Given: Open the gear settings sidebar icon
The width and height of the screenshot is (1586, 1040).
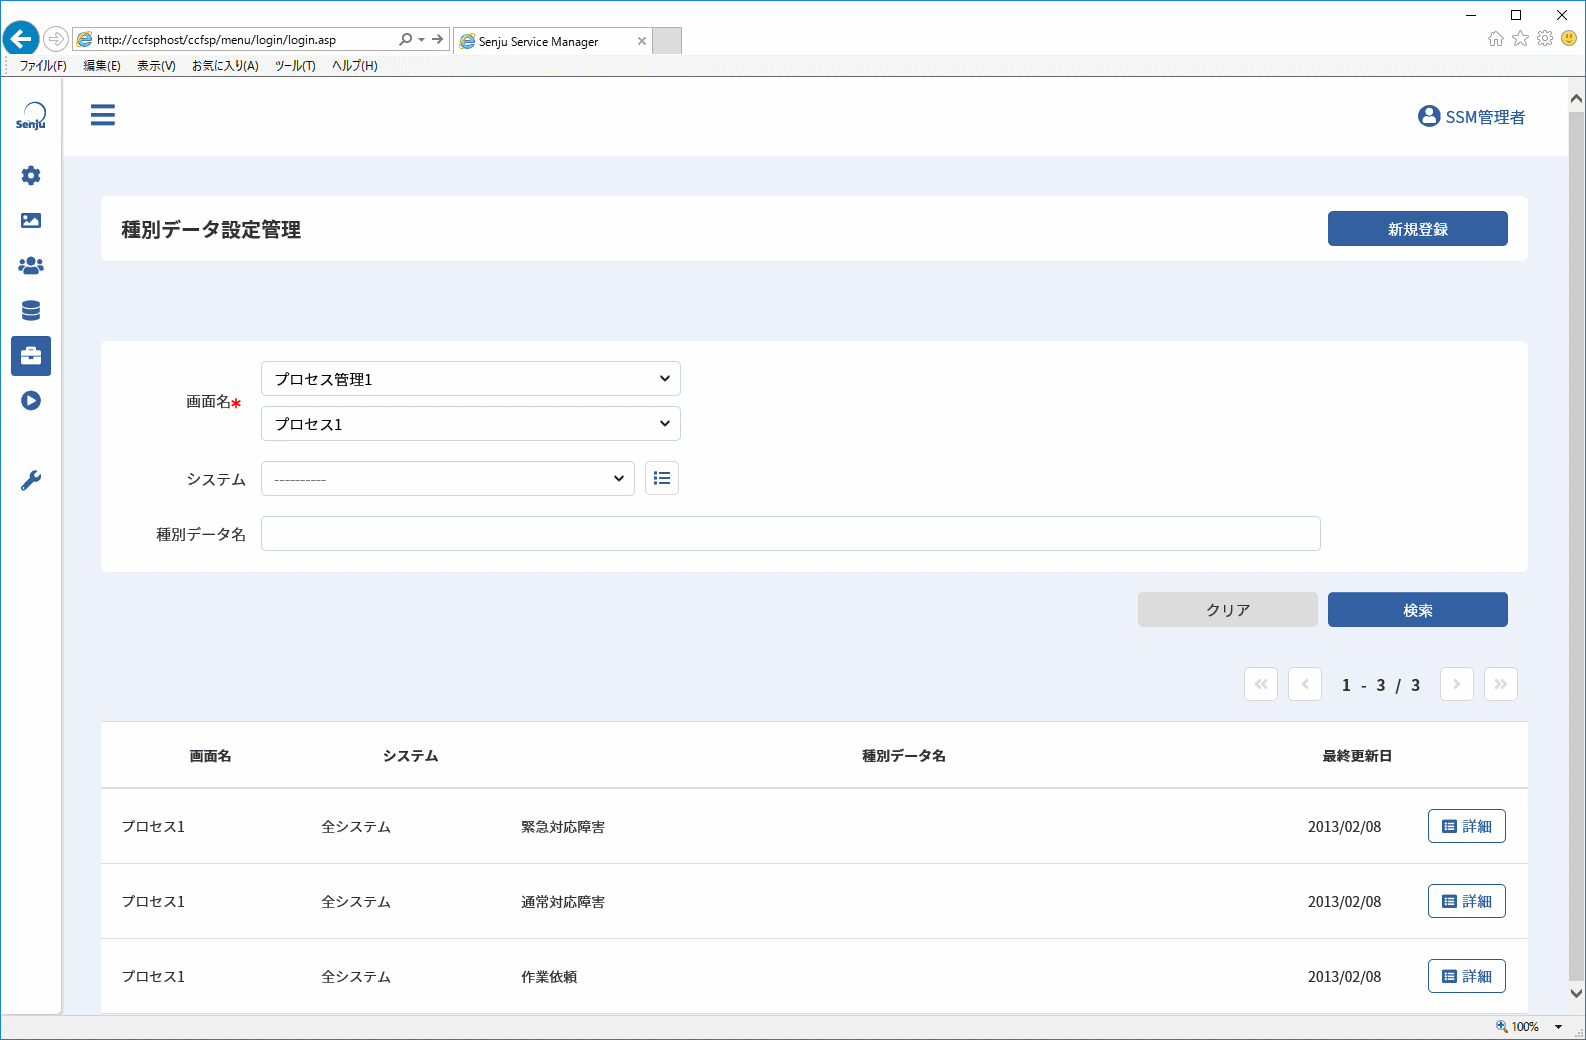Looking at the screenshot, I should tap(31, 176).
